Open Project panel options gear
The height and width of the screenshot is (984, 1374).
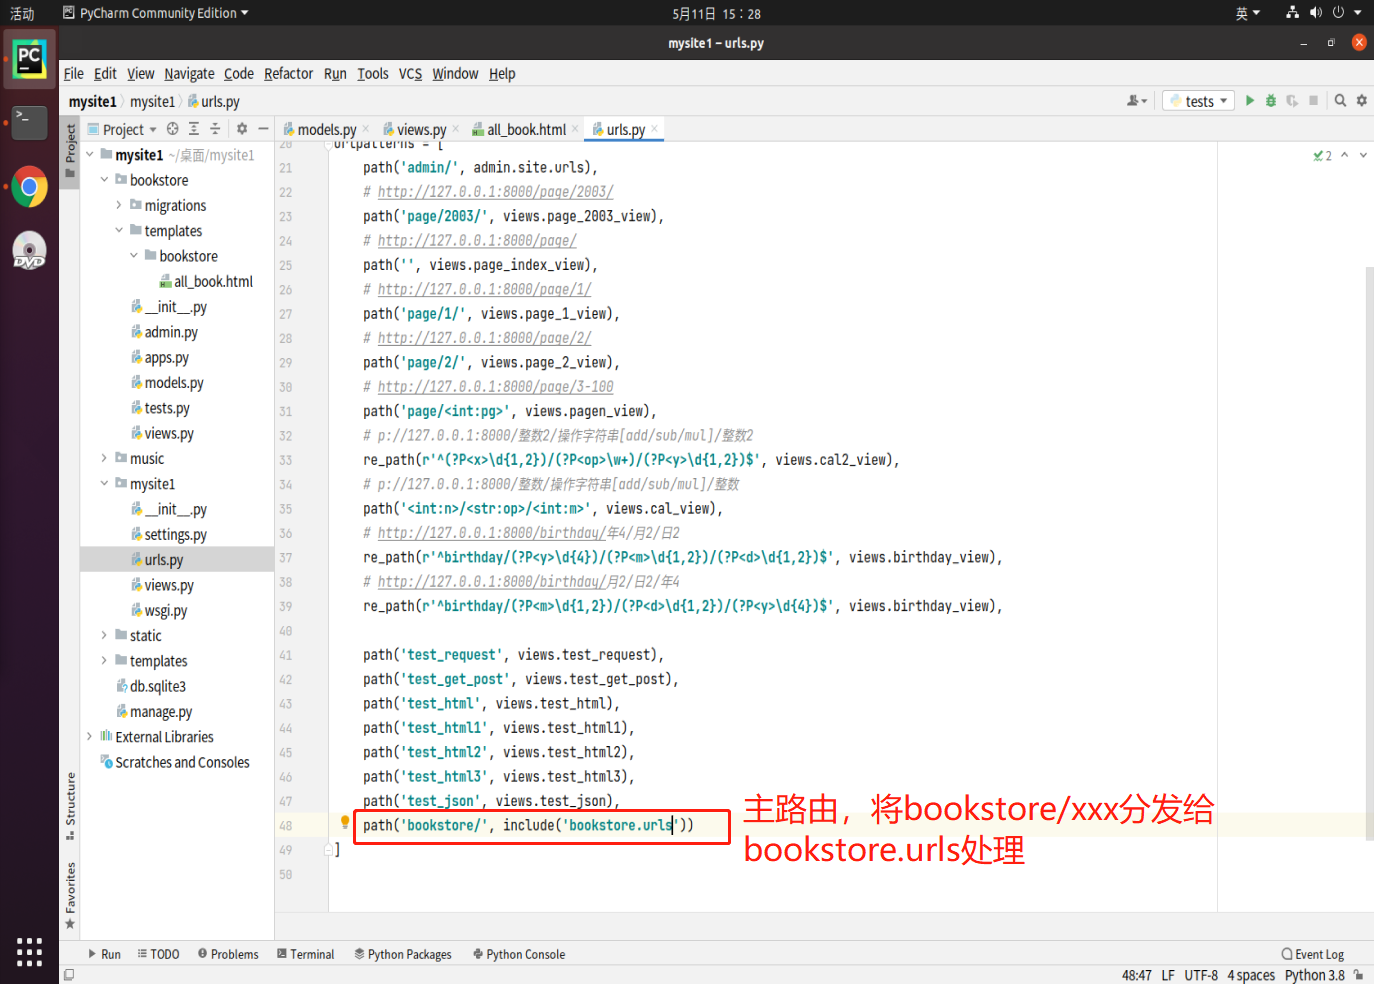click(x=241, y=129)
